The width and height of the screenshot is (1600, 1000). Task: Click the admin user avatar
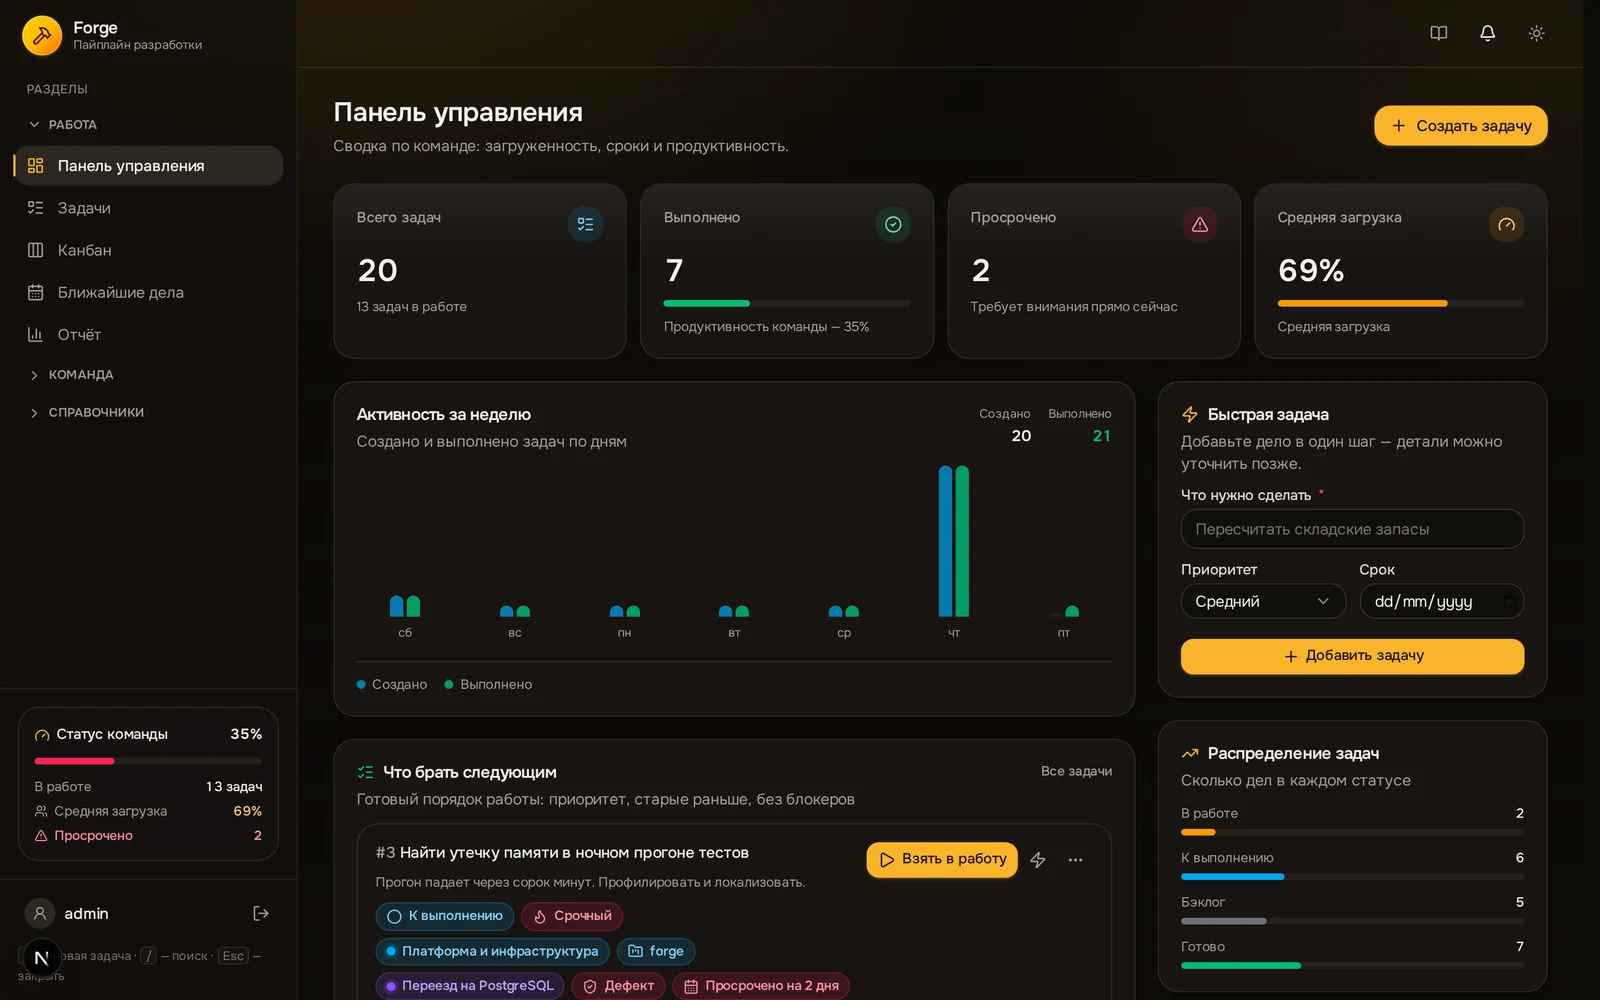[40, 913]
